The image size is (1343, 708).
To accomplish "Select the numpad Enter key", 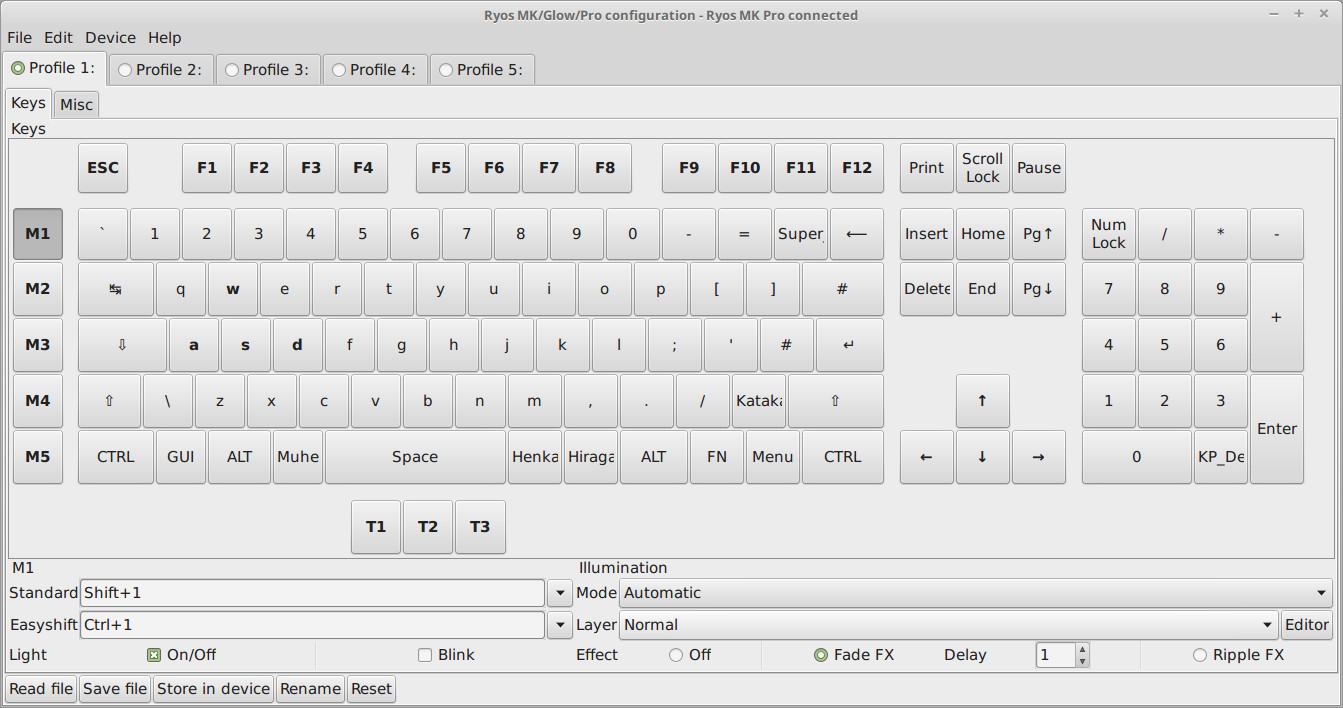I will click(x=1277, y=429).
